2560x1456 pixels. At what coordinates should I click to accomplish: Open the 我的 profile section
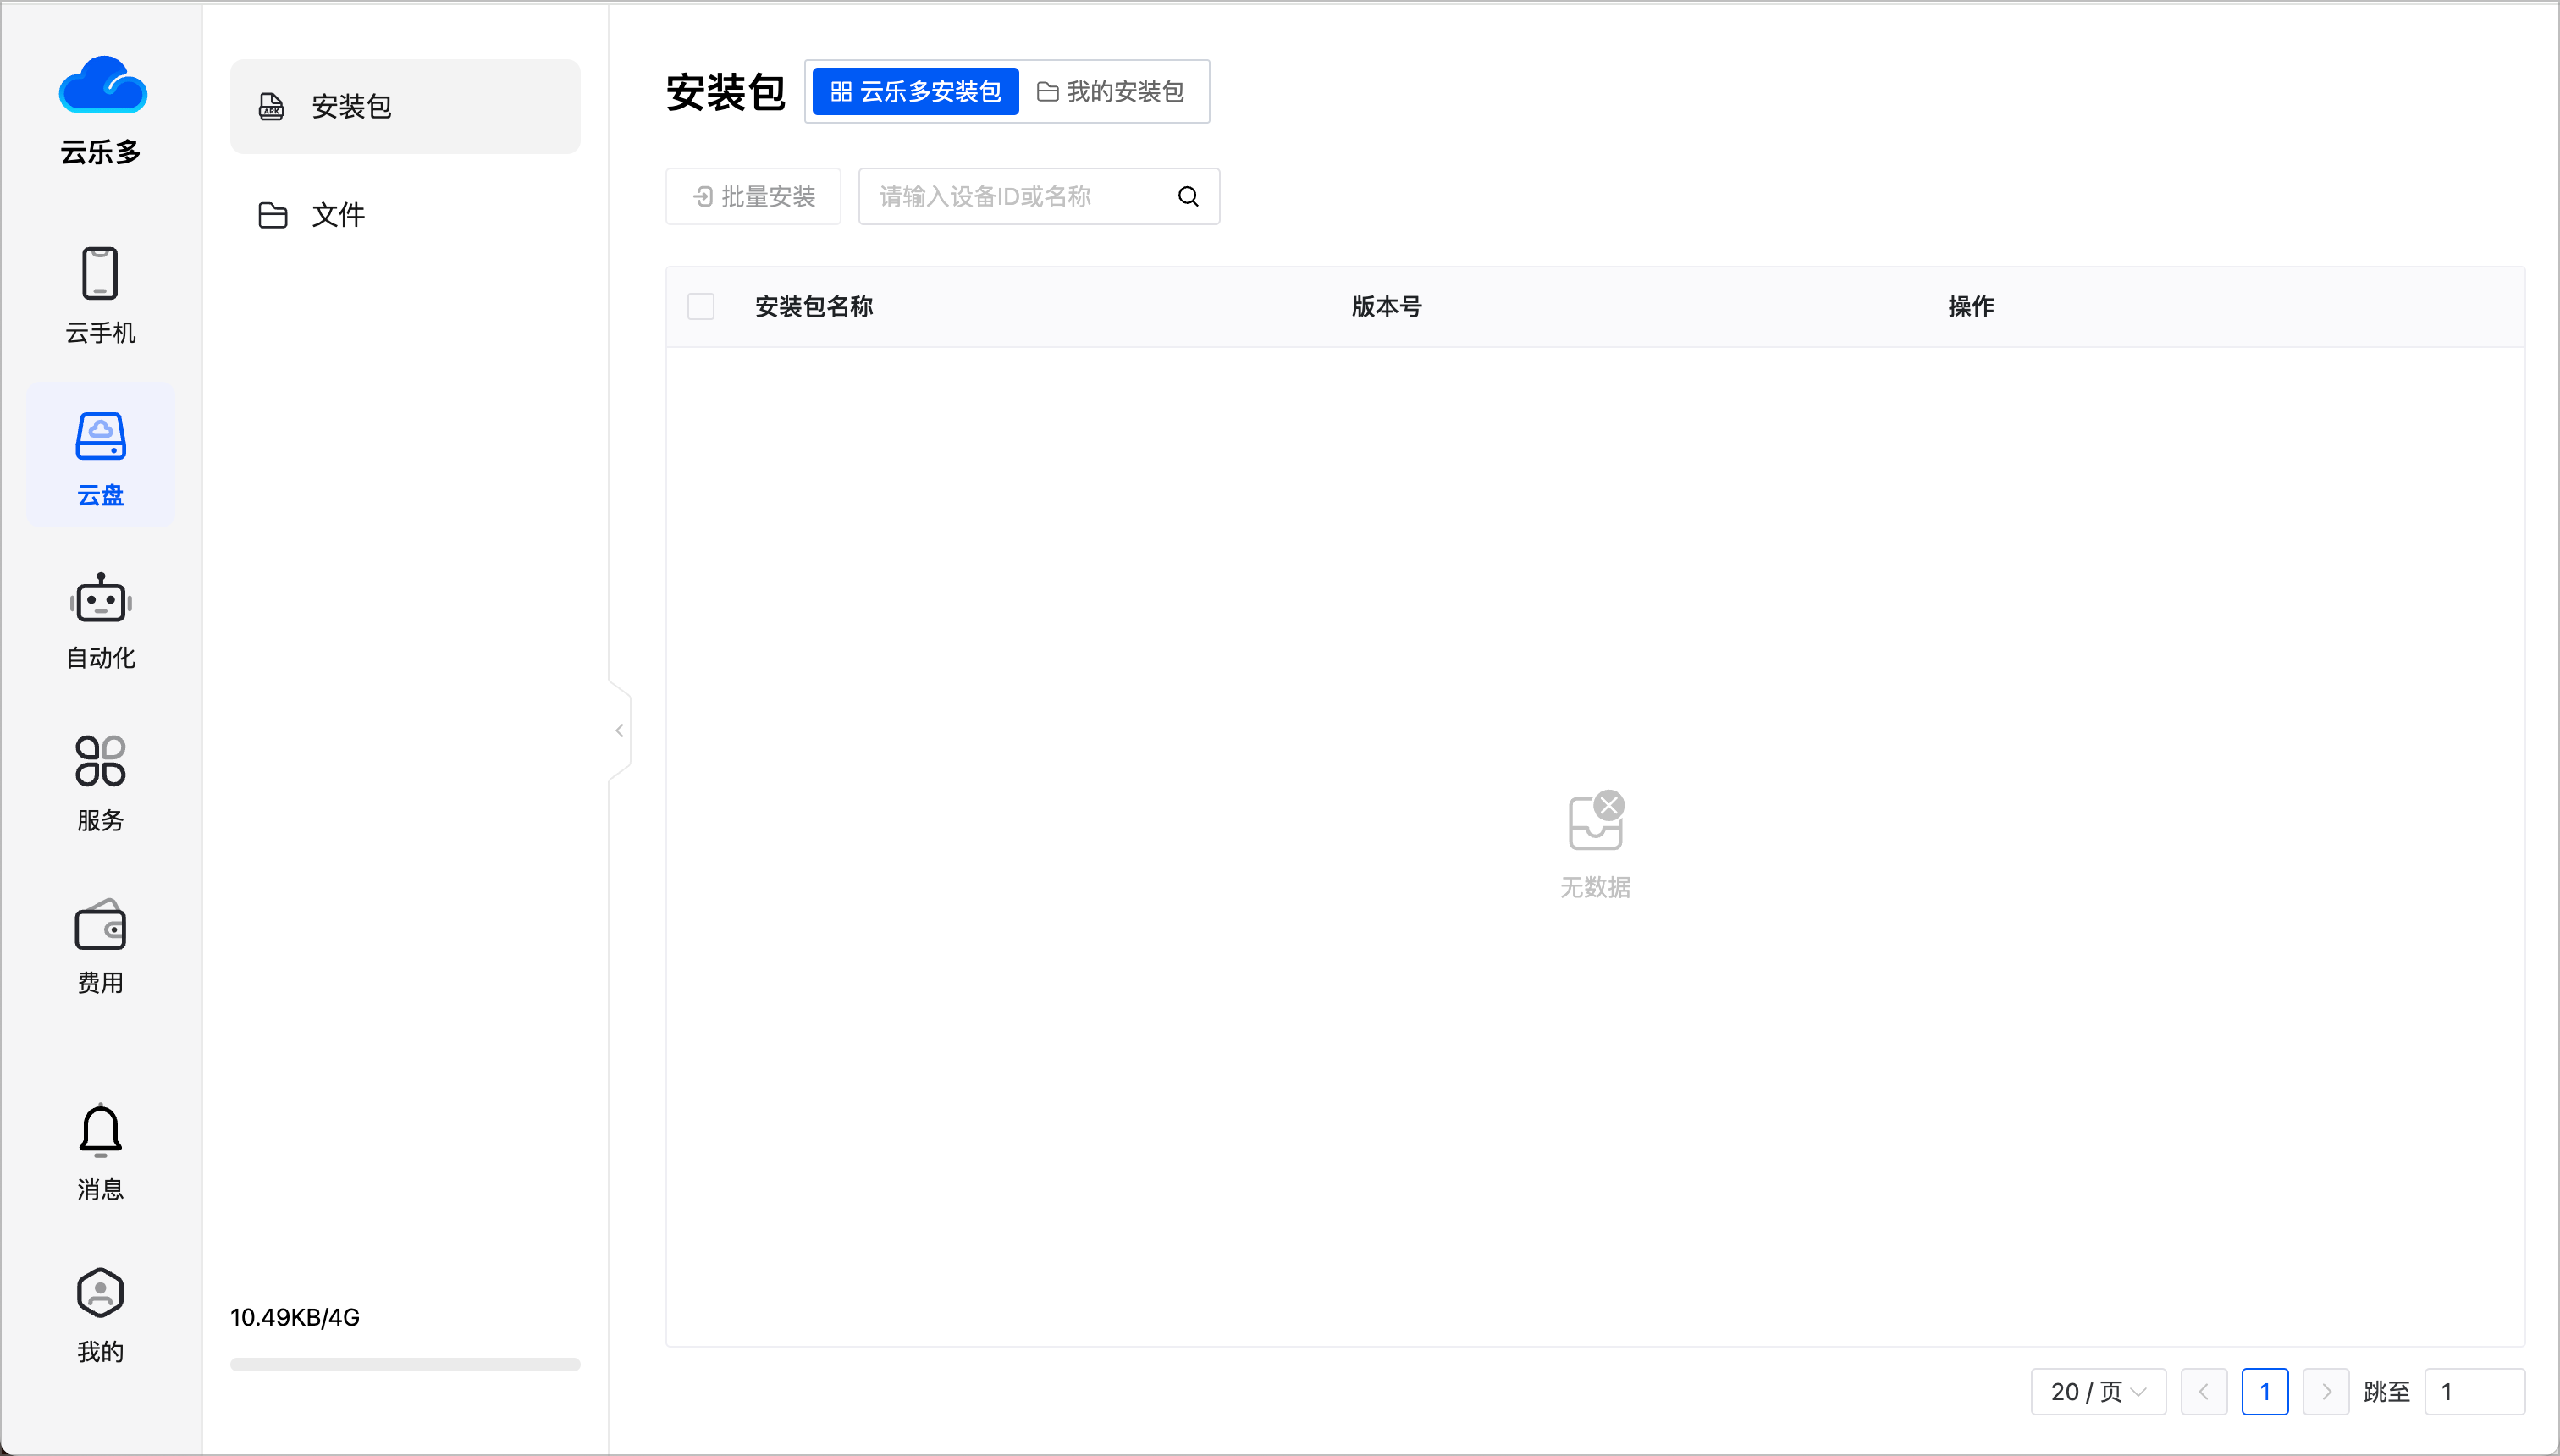100,1315
